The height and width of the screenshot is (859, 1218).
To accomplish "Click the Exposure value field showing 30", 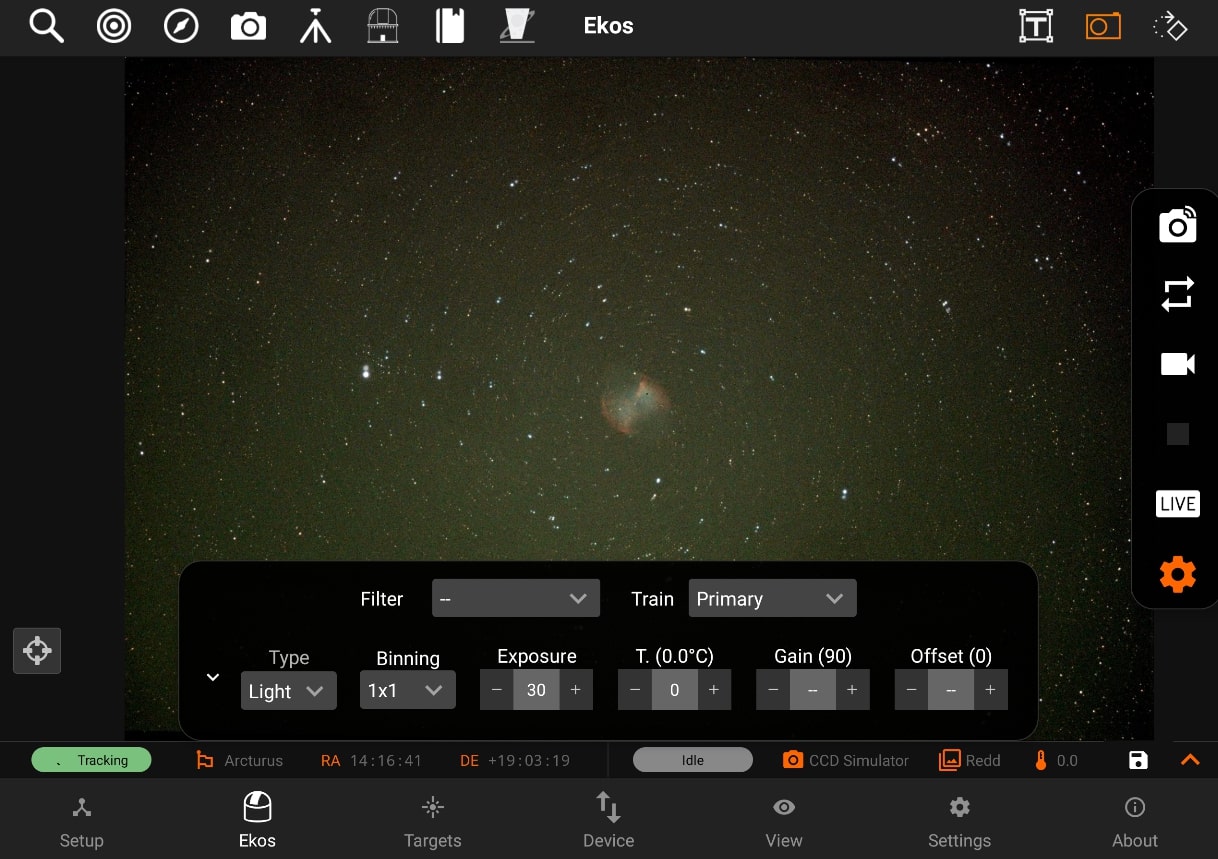I will pos(536,690).
